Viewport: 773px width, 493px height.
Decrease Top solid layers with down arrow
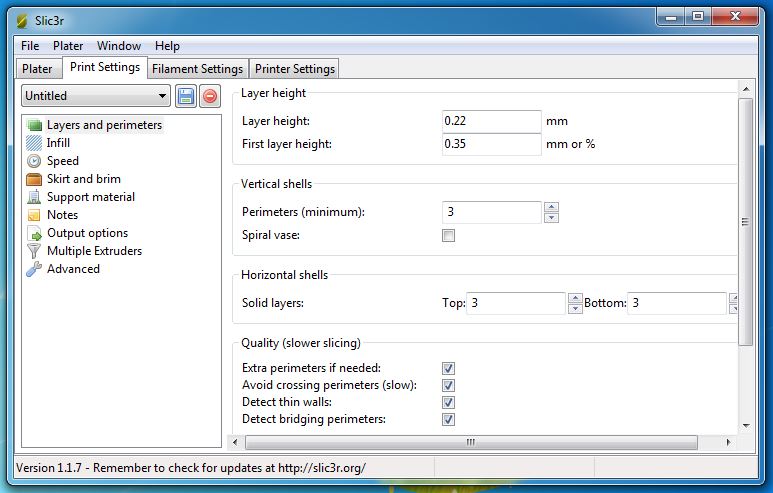point(575,309)
